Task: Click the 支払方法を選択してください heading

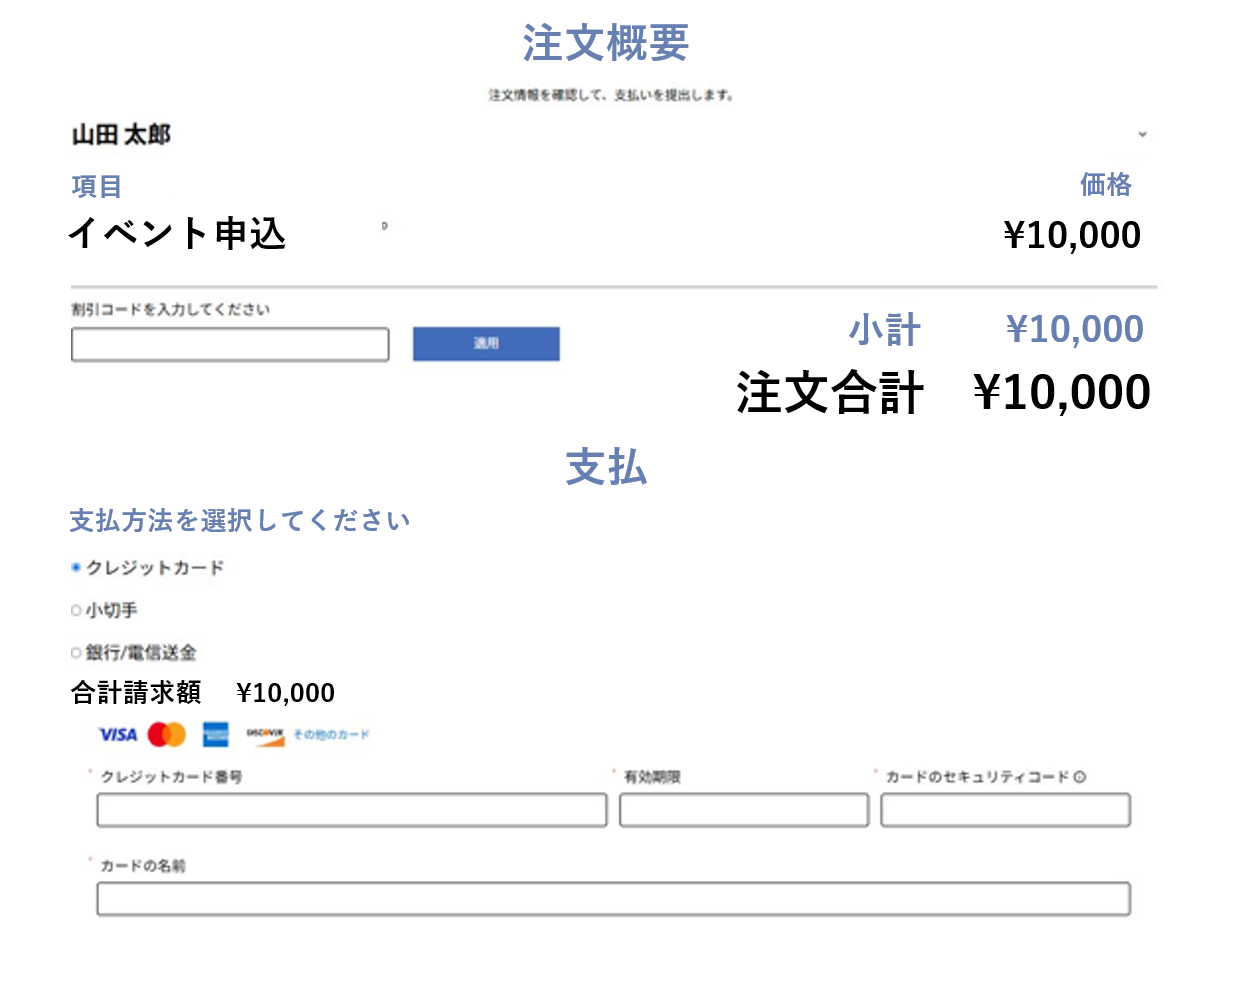Action: (240, 521)
